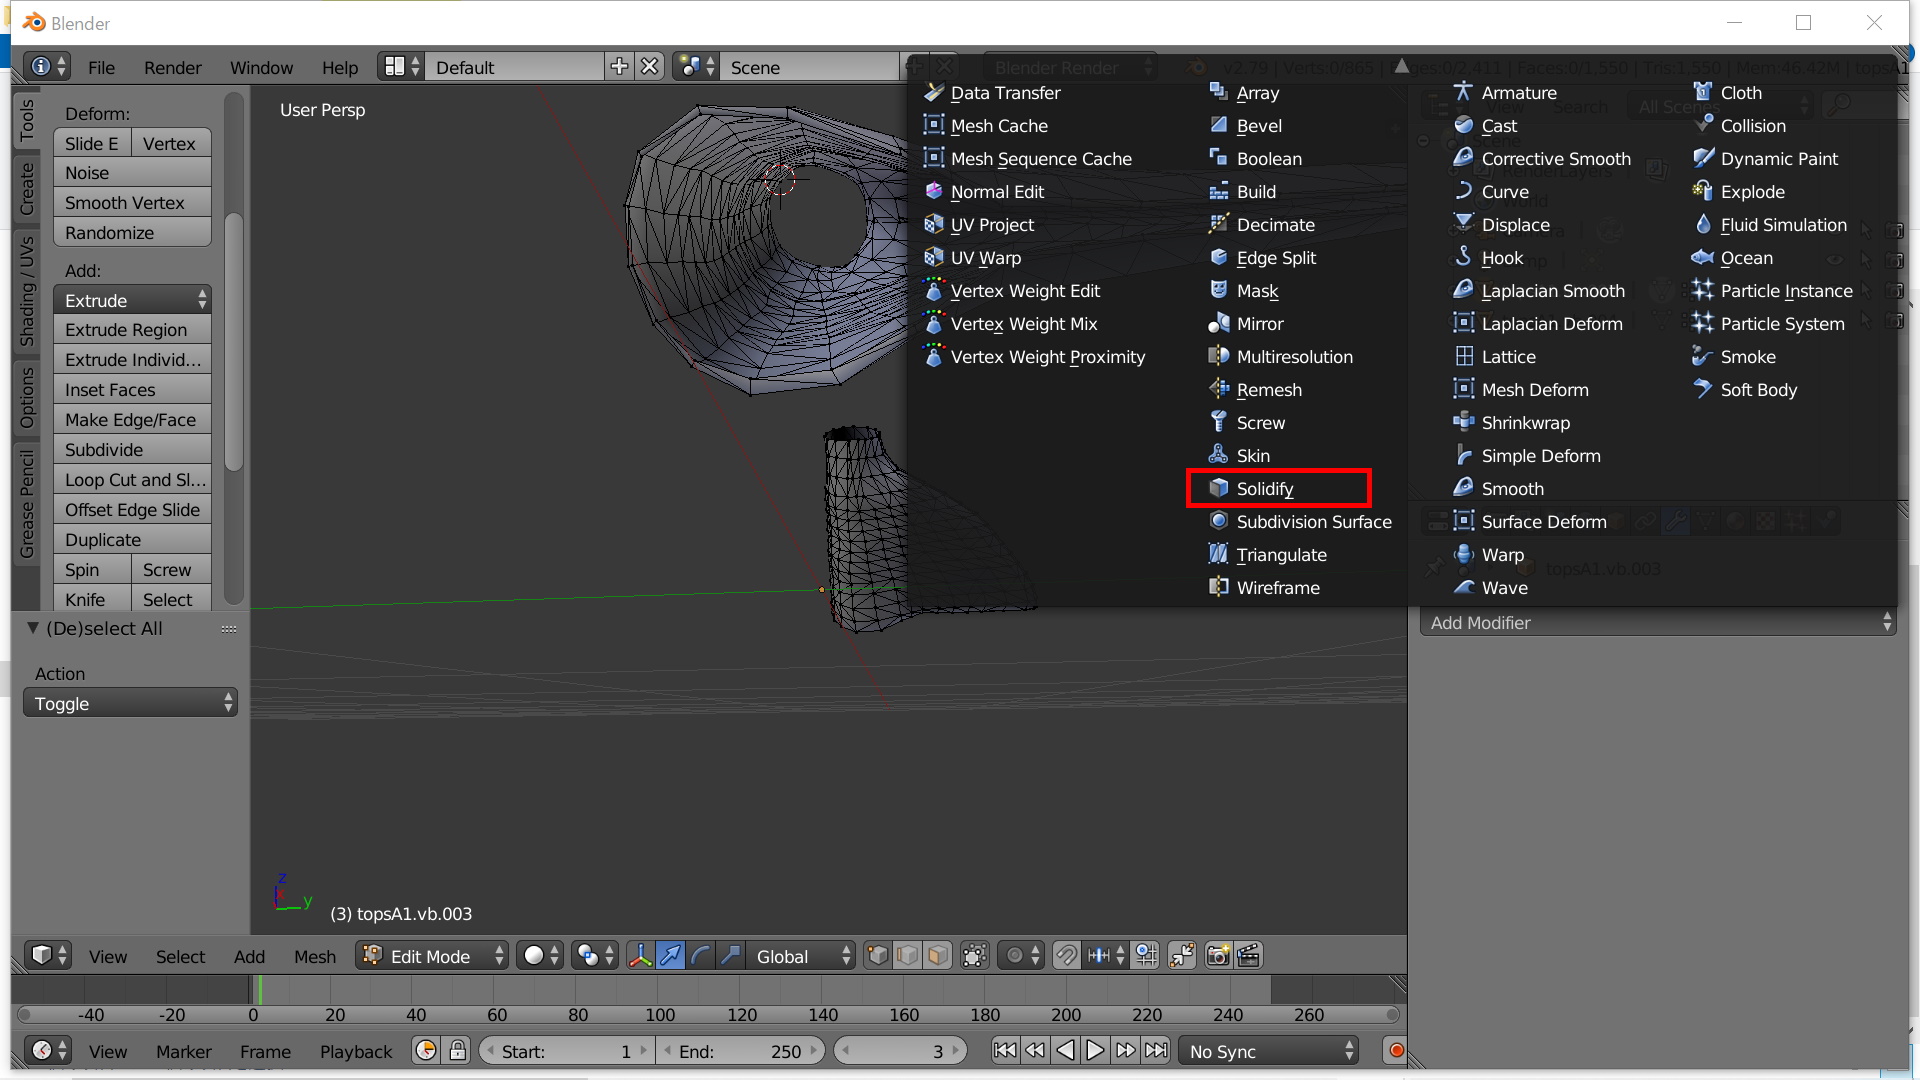Click the Array modifier icon
The height and width of the screenshot is (1080, 1920).
pos(1218,92)
